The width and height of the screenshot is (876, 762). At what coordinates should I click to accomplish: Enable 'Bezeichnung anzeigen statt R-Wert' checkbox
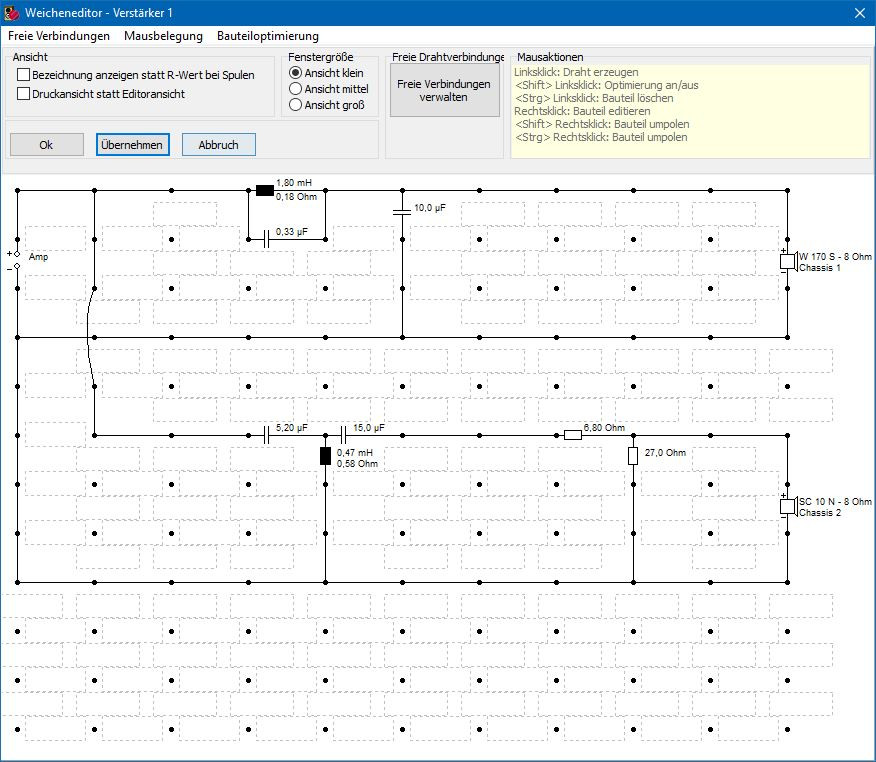coord(24,75)
